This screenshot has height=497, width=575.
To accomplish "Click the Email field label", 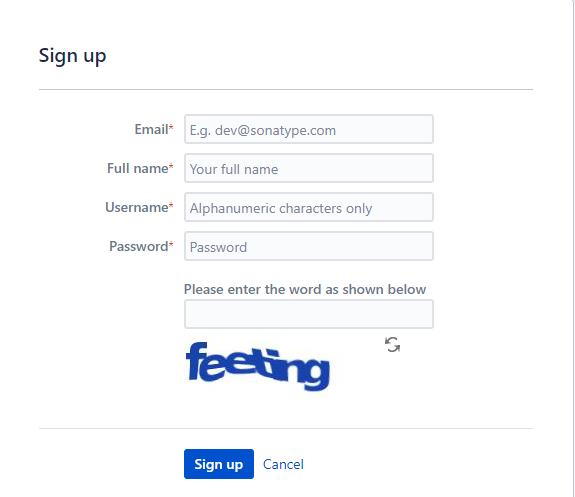I will coord(151,129).
